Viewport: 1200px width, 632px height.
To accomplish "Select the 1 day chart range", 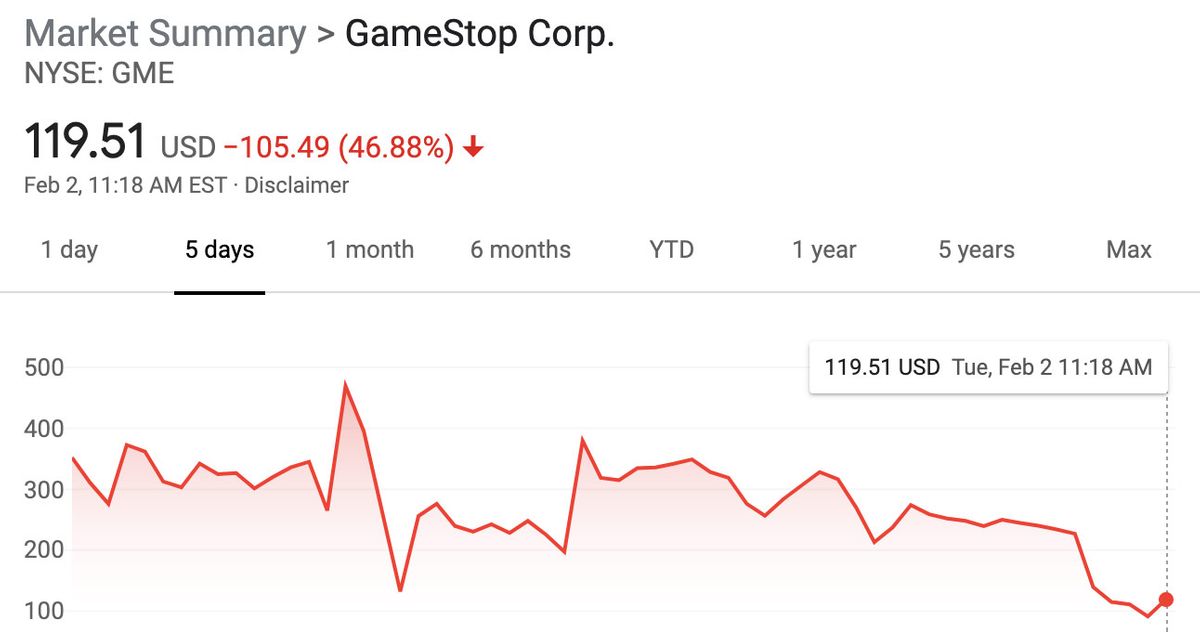I will click(68, 250).
